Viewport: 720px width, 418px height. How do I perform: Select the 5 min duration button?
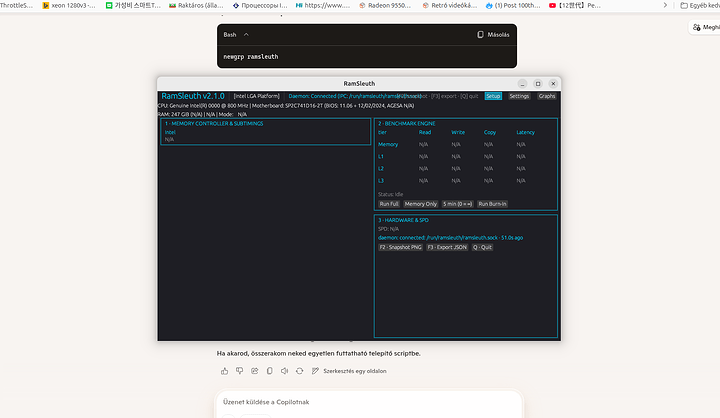pyautogui.click(x=457, y=204)
